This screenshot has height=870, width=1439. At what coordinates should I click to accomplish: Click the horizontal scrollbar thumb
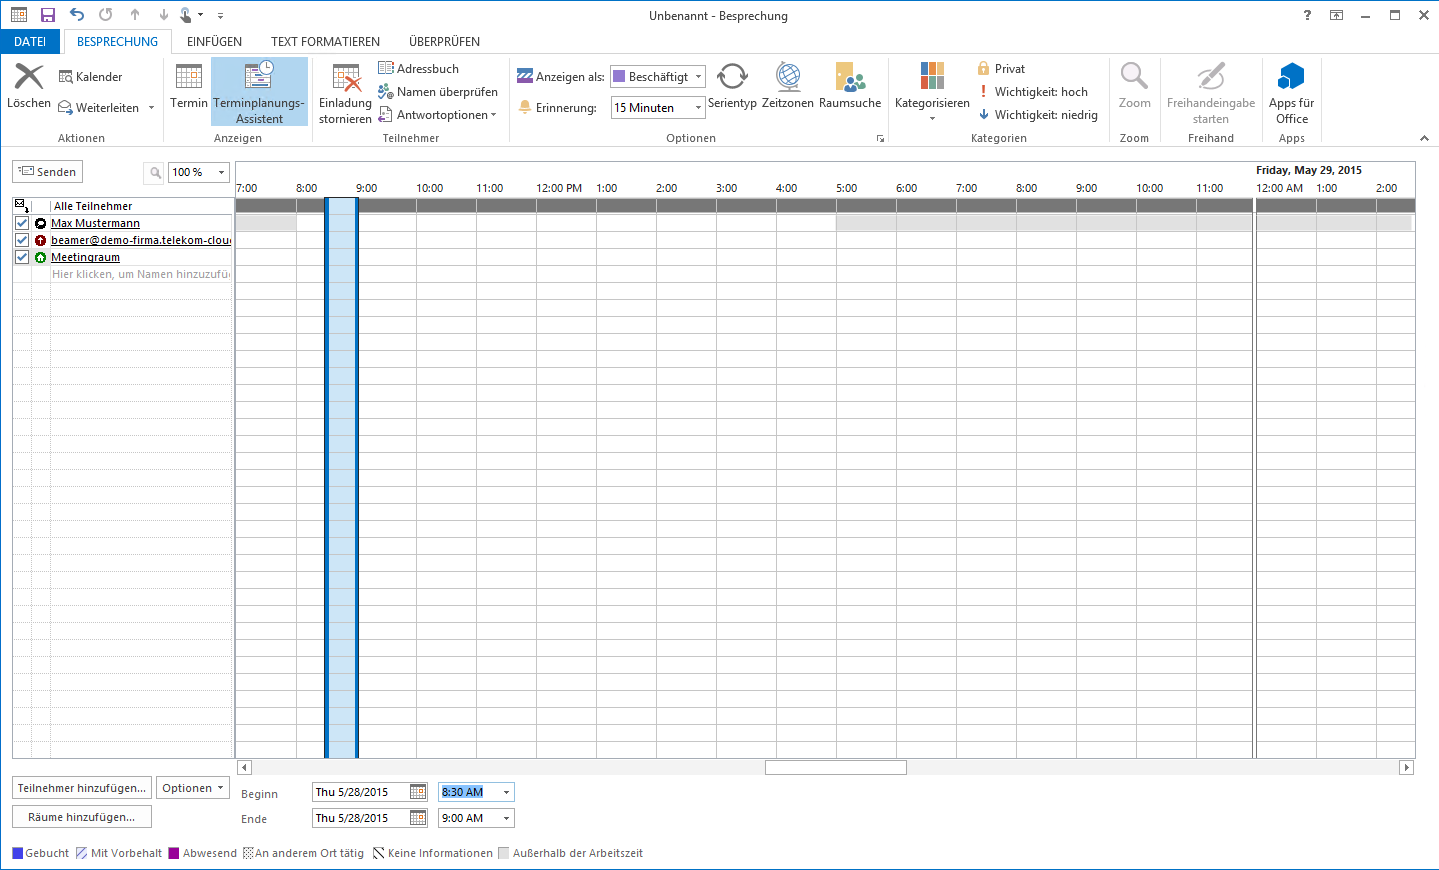click(836, 768)
